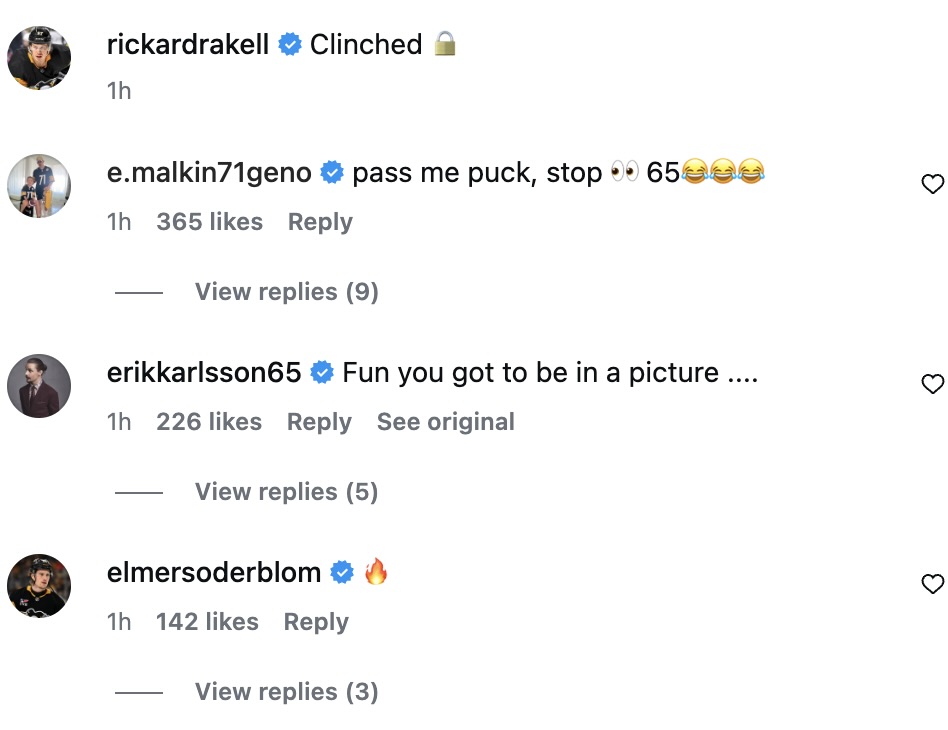Show who gave 365 likes

209,222
